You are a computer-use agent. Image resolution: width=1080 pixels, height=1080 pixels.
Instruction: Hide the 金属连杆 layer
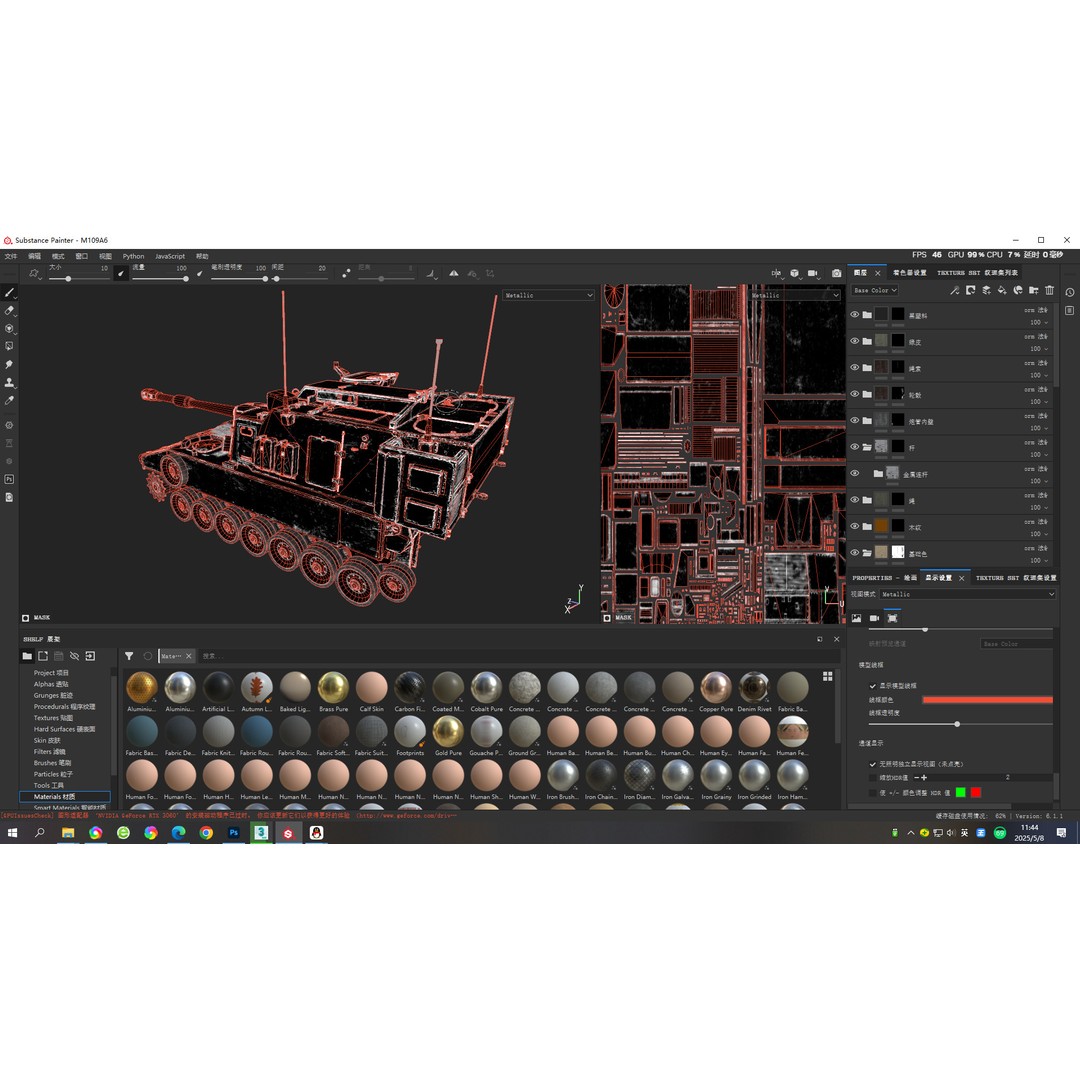(855, 473)
